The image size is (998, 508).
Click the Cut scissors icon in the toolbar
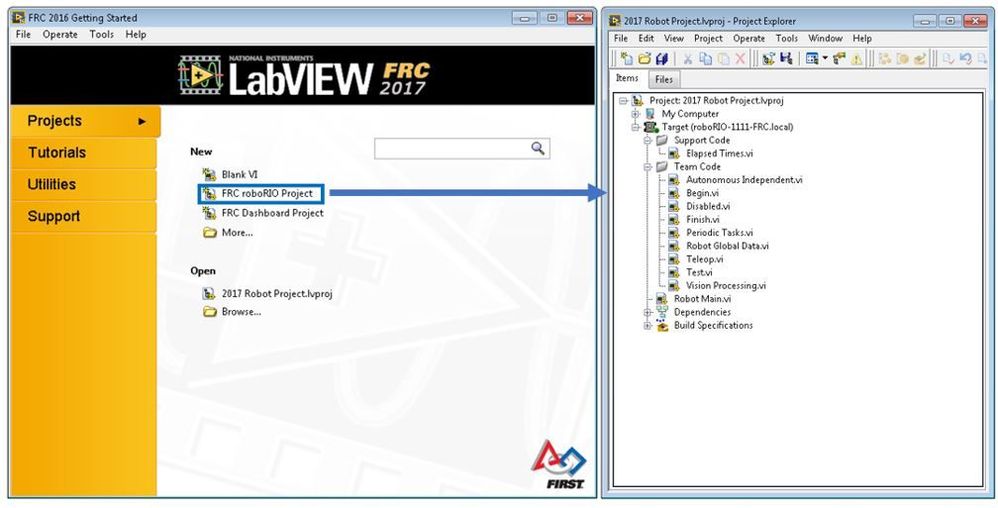[x=687, y=59]
